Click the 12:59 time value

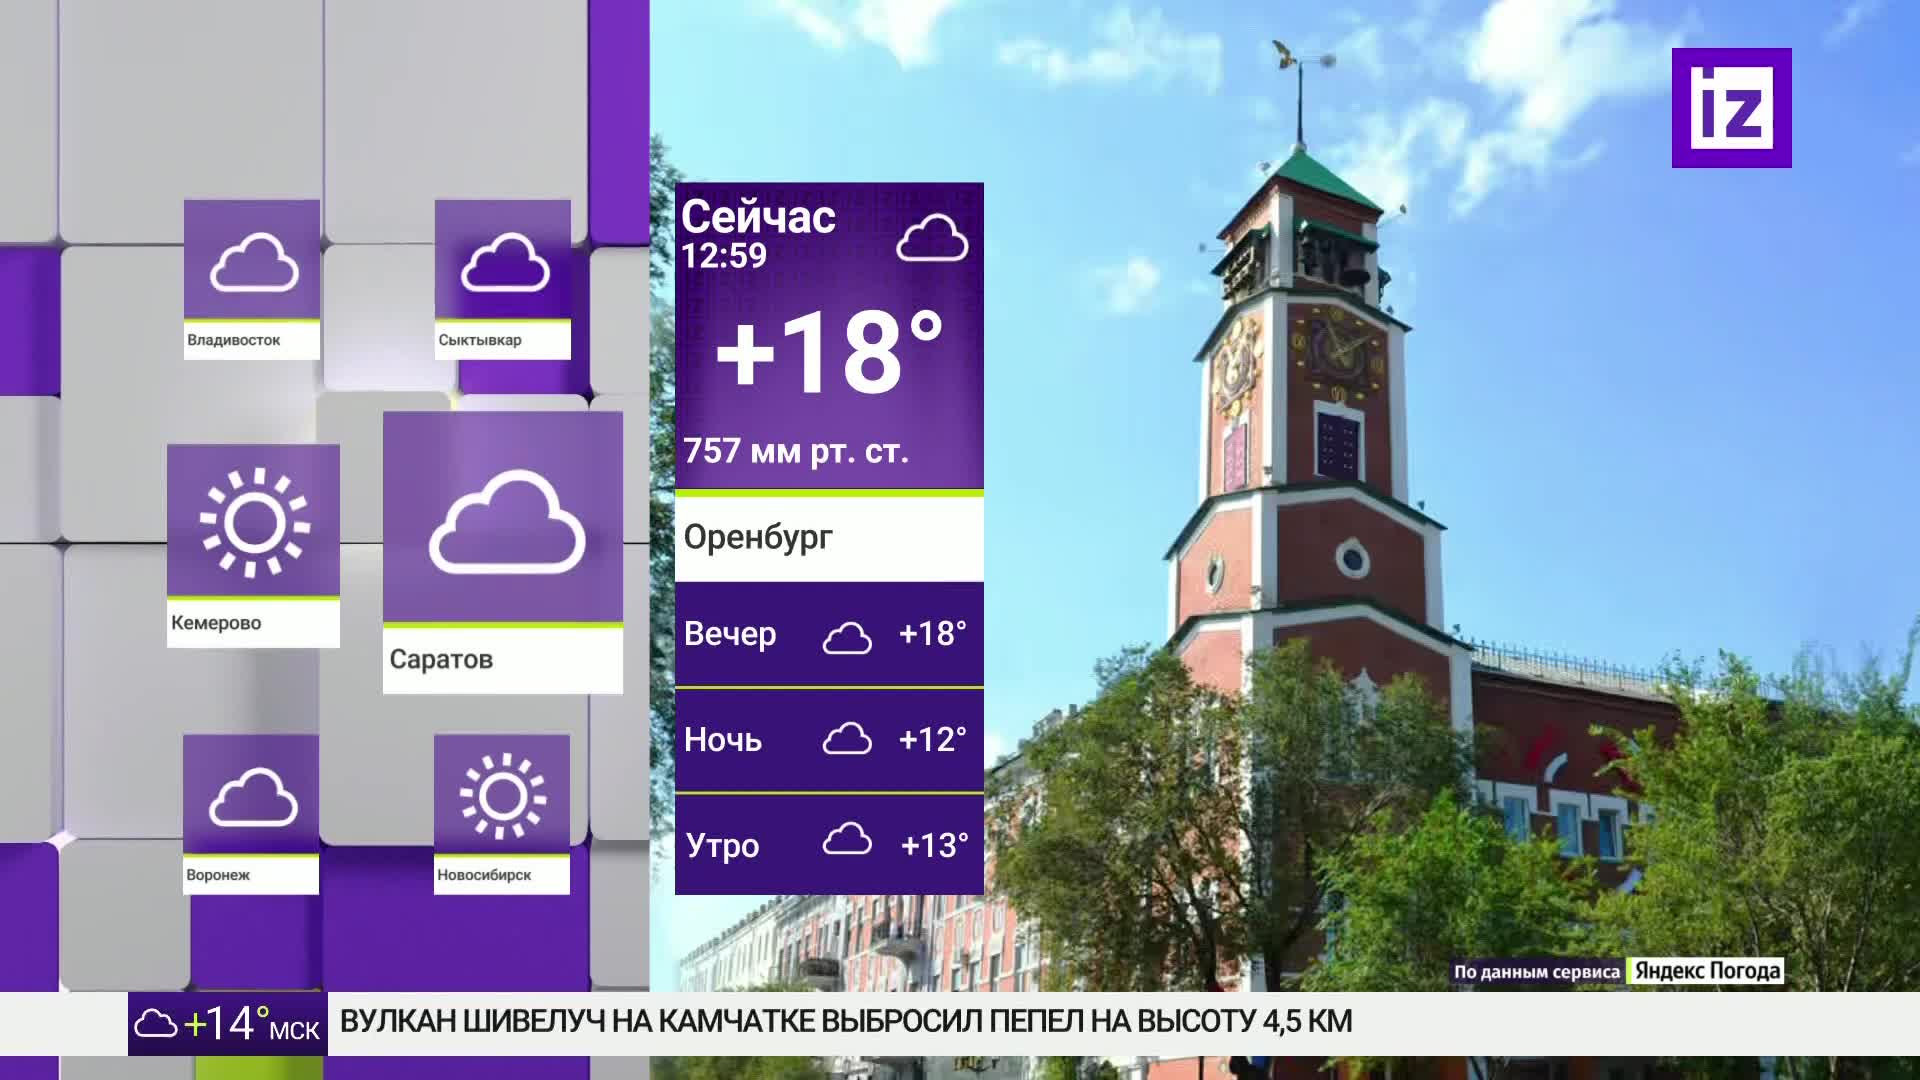point(724,256)
